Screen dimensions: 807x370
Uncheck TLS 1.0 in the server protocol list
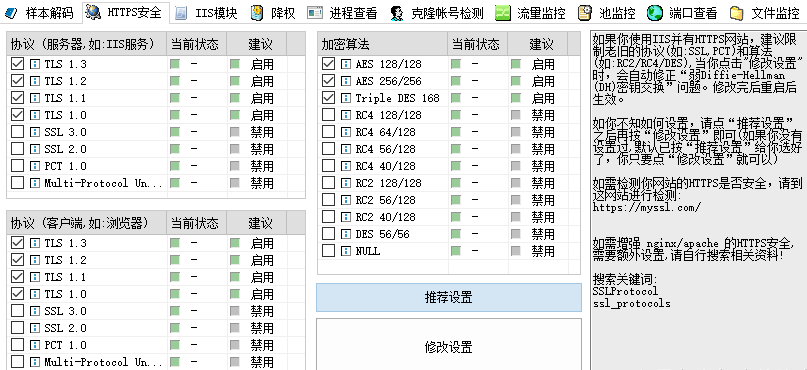pyautogui.click(x=18, y=115)
